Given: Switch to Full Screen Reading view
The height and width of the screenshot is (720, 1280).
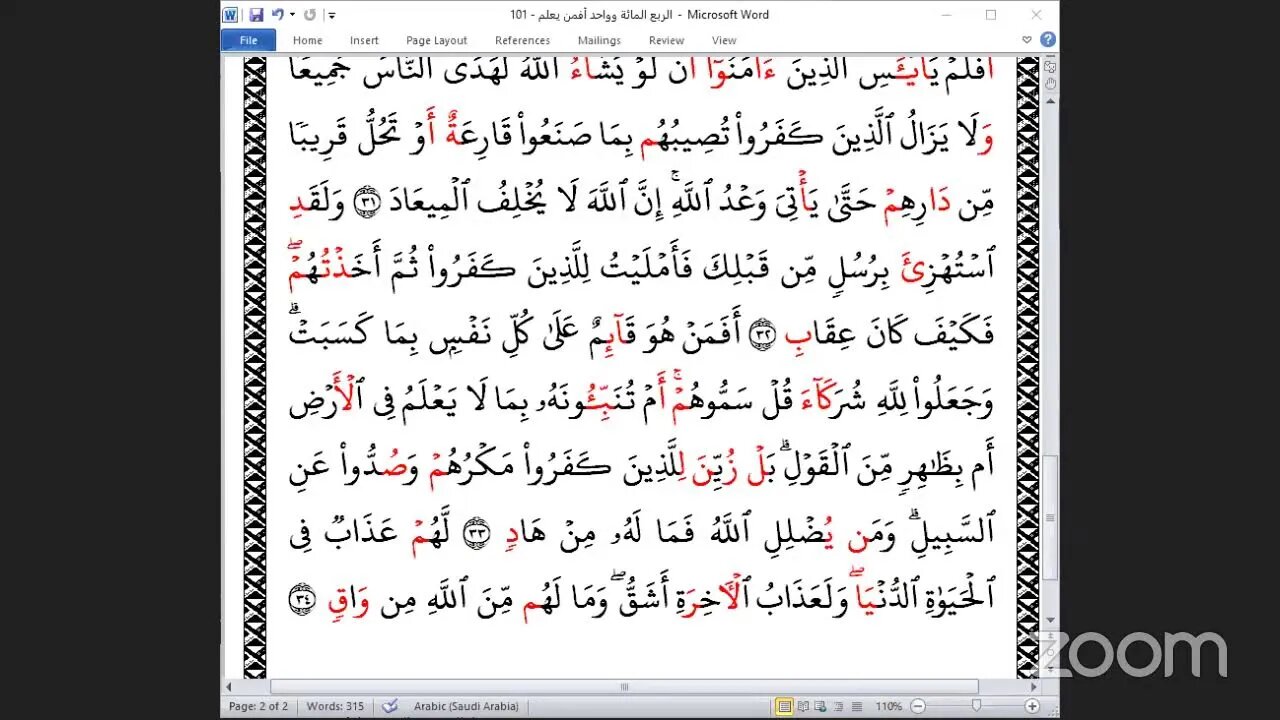Looking at the screenshot, I should pyautogui.click(x=804, y=706).
